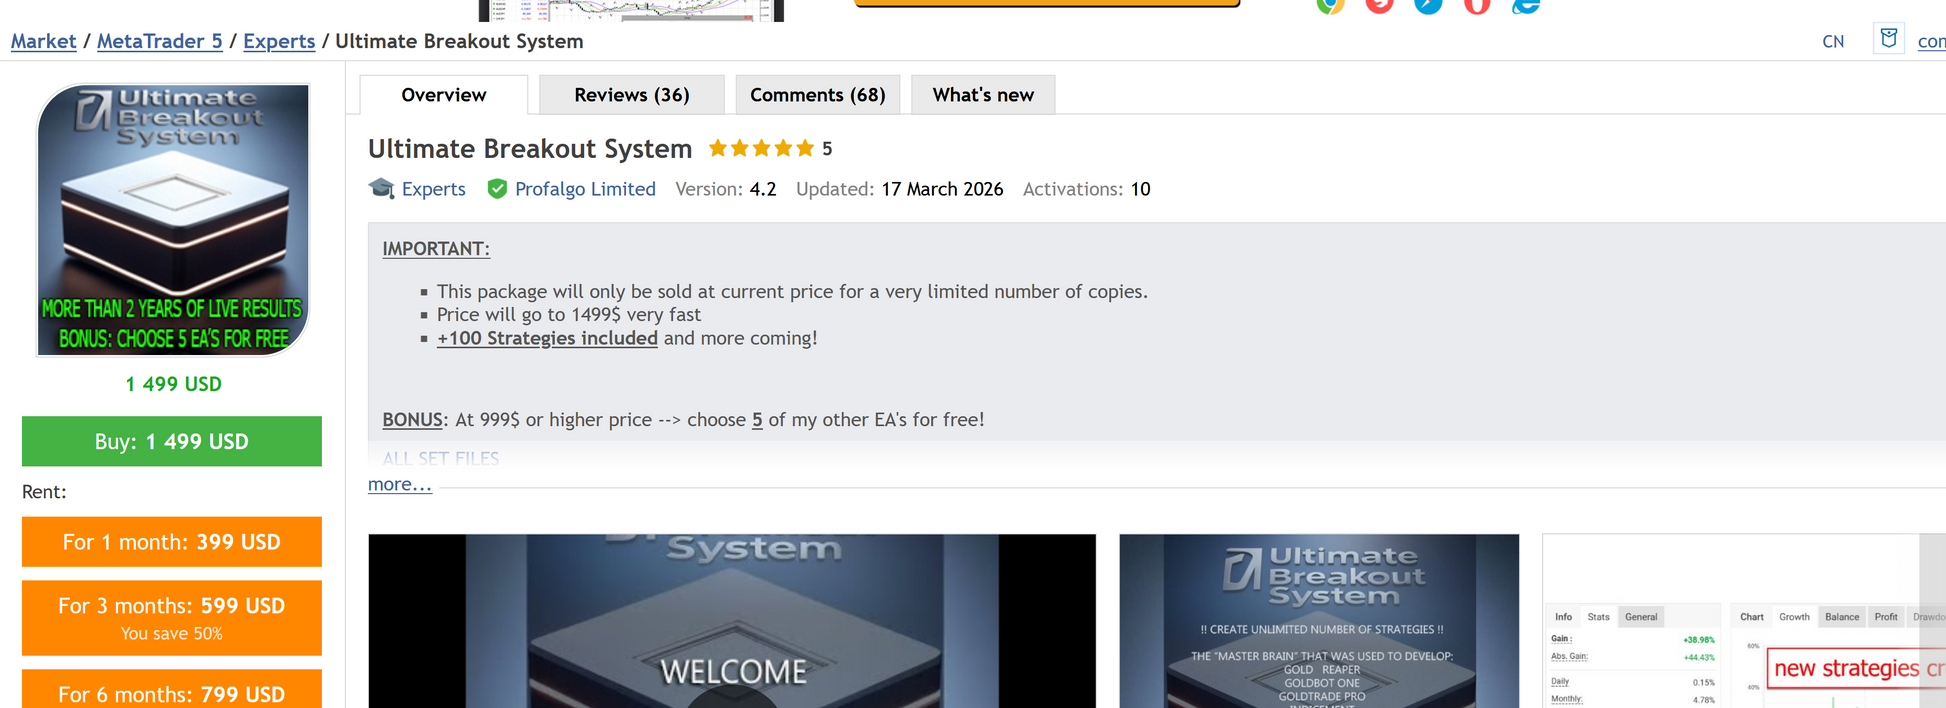Image resolution: width=1946 pixels, height=708 pixels.
Task: Open the Comments (68) tab
Action: click(817, 95)
